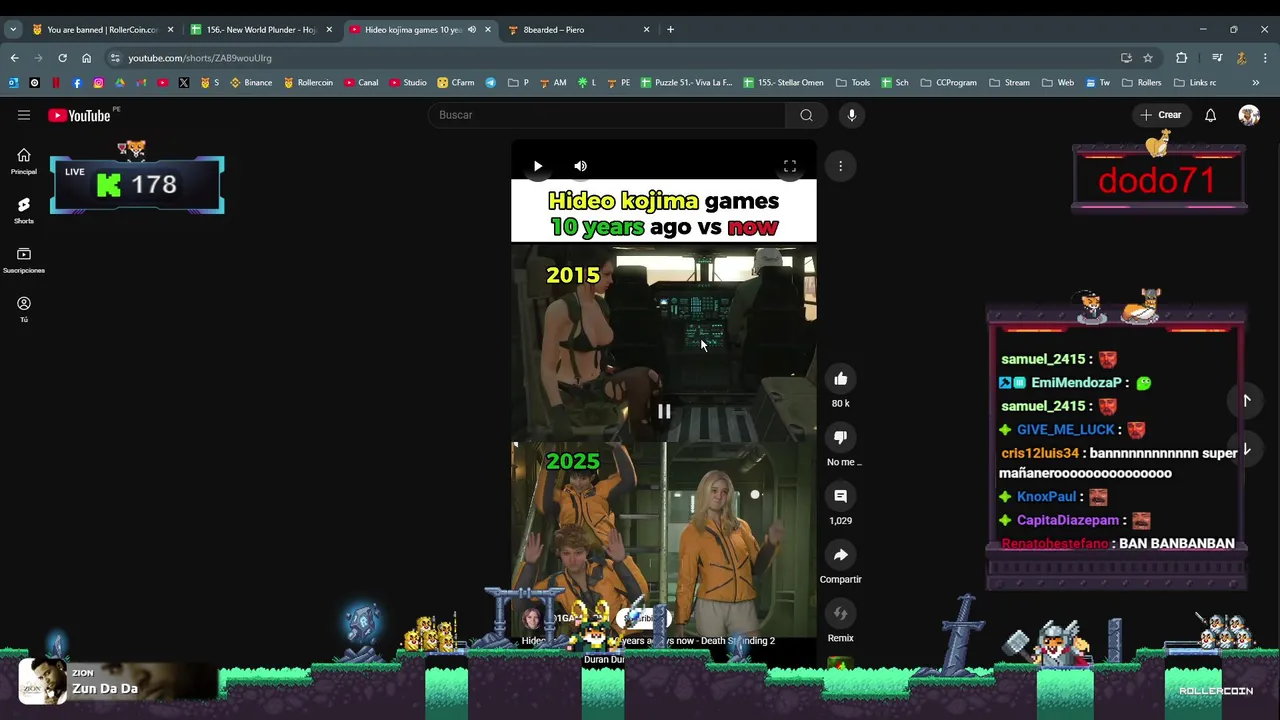Enter fullscreen for the short
Viewport: 1280px width, 720px height.
[790, 166]
